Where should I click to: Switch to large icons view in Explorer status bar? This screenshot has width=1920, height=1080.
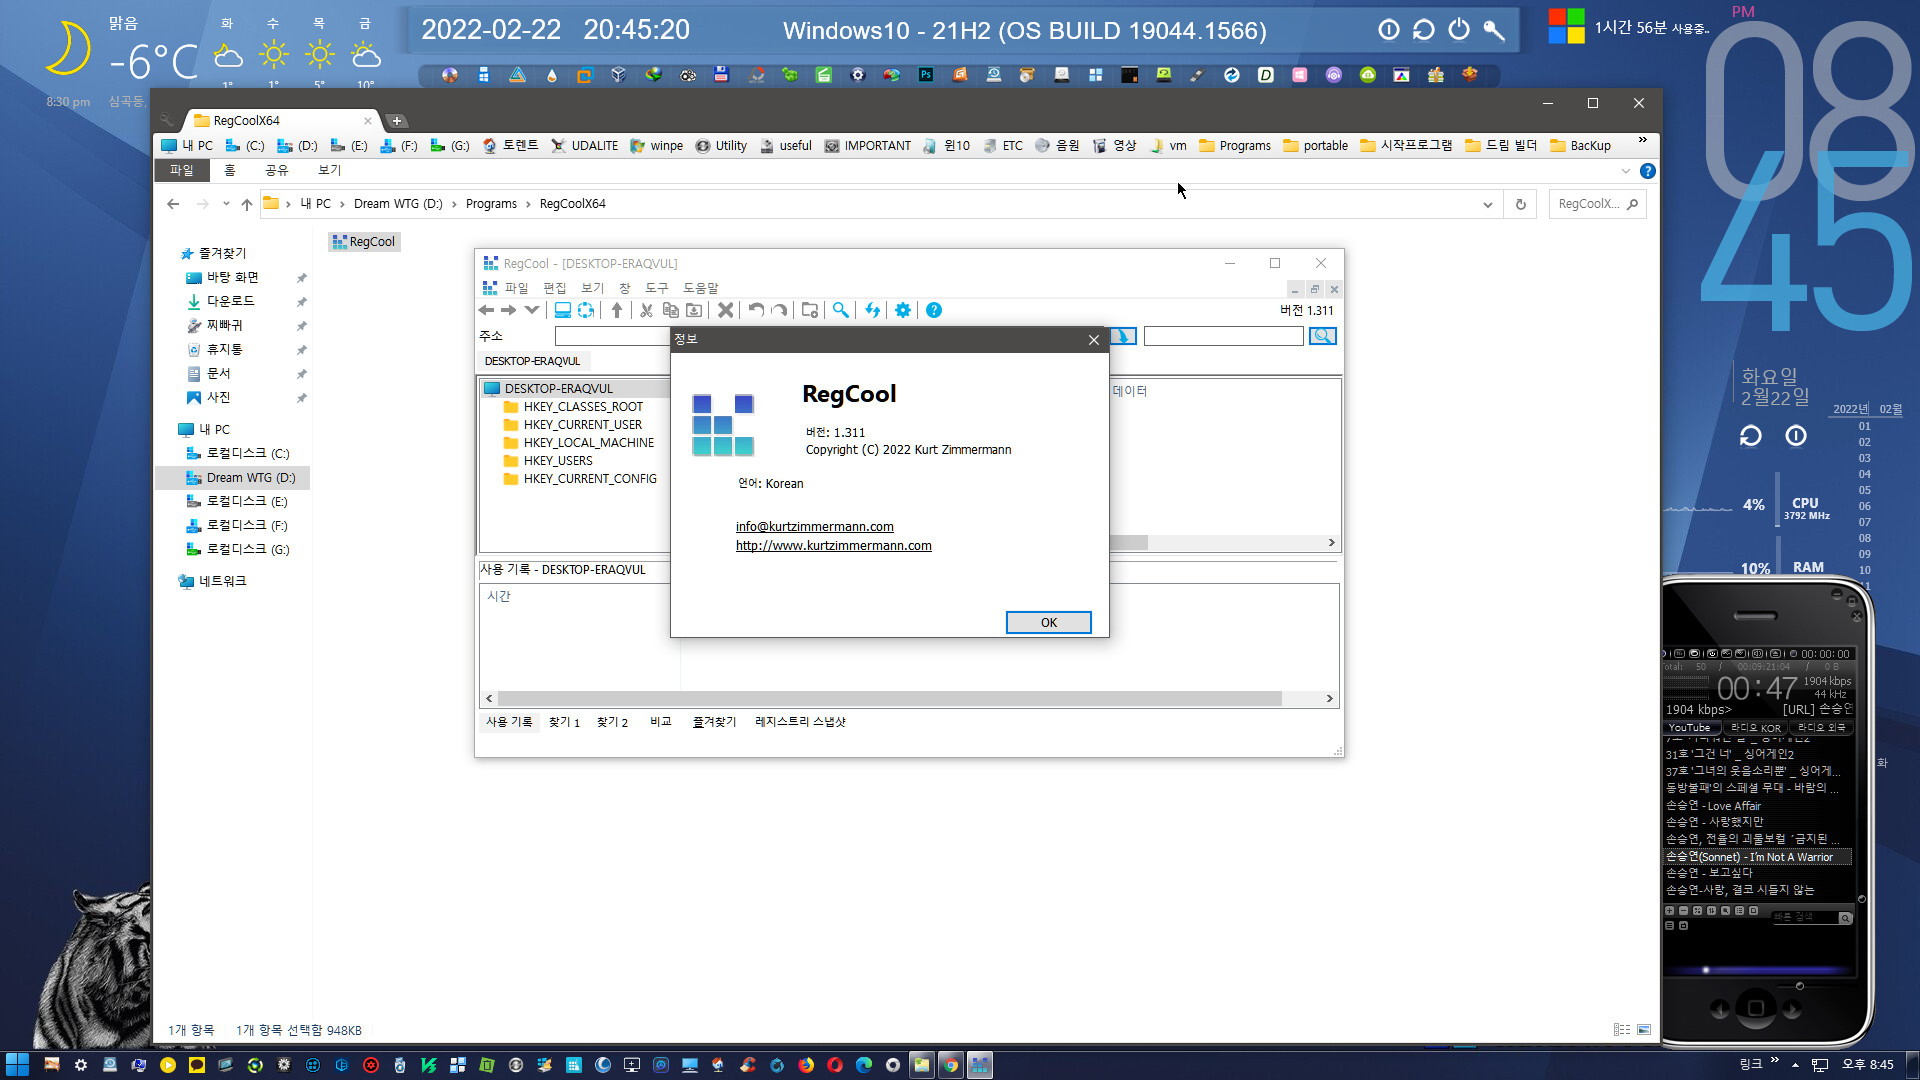1644,1030
